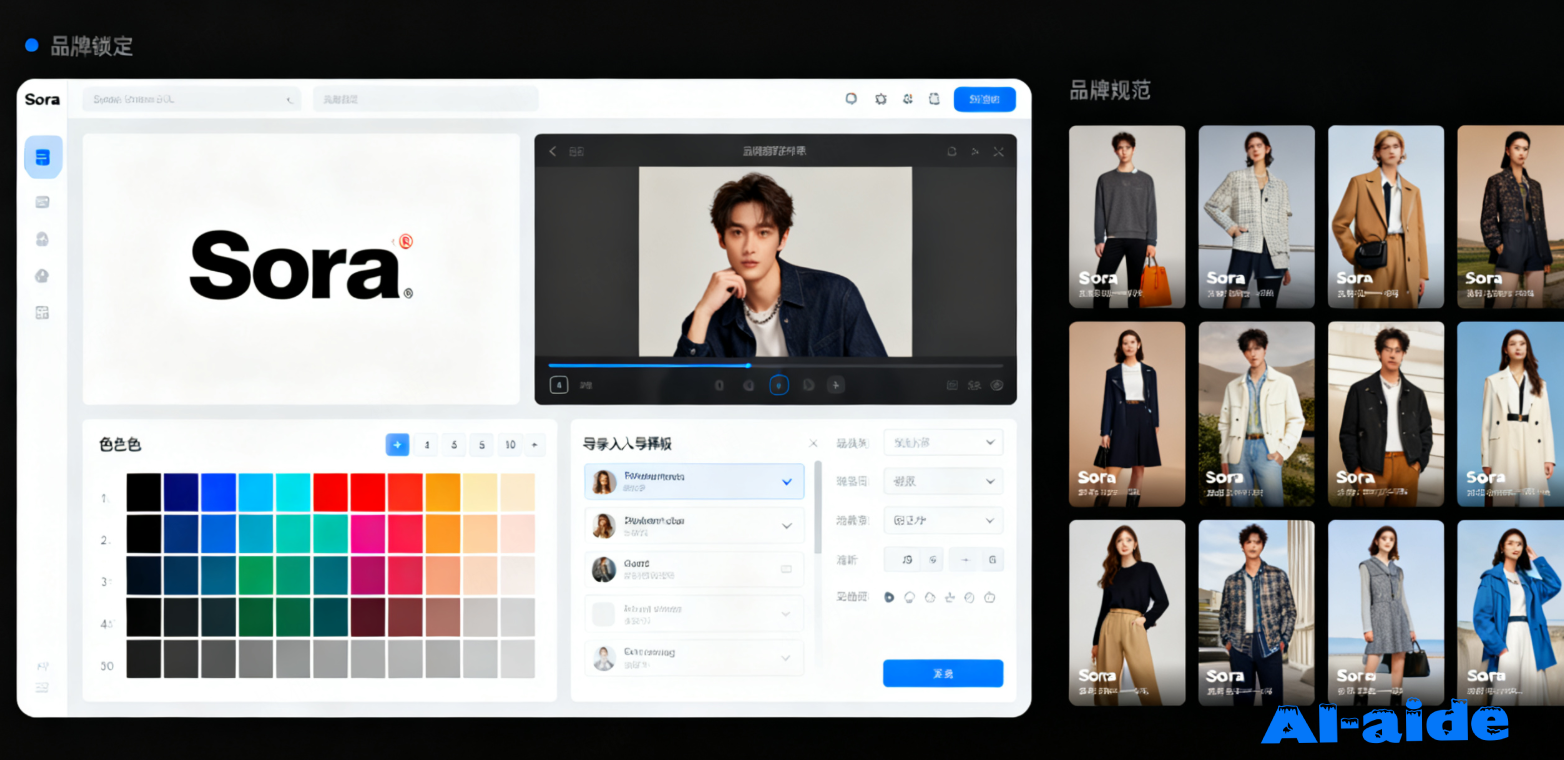Select the 品牌规范 section header on the right
This screenshot has height=760, width=1564.
pyautogui.click(x=1110, y=90)
